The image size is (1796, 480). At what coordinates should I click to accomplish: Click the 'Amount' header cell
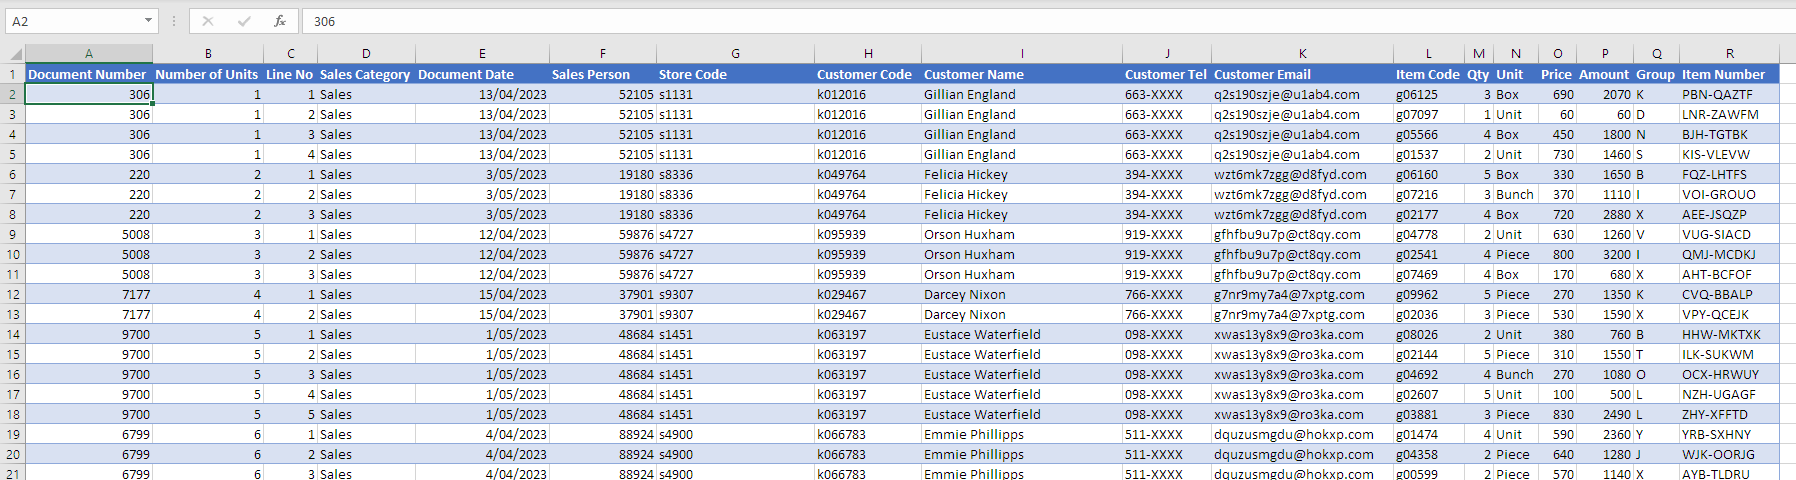pyautogui.click(x=1605, y=74)
